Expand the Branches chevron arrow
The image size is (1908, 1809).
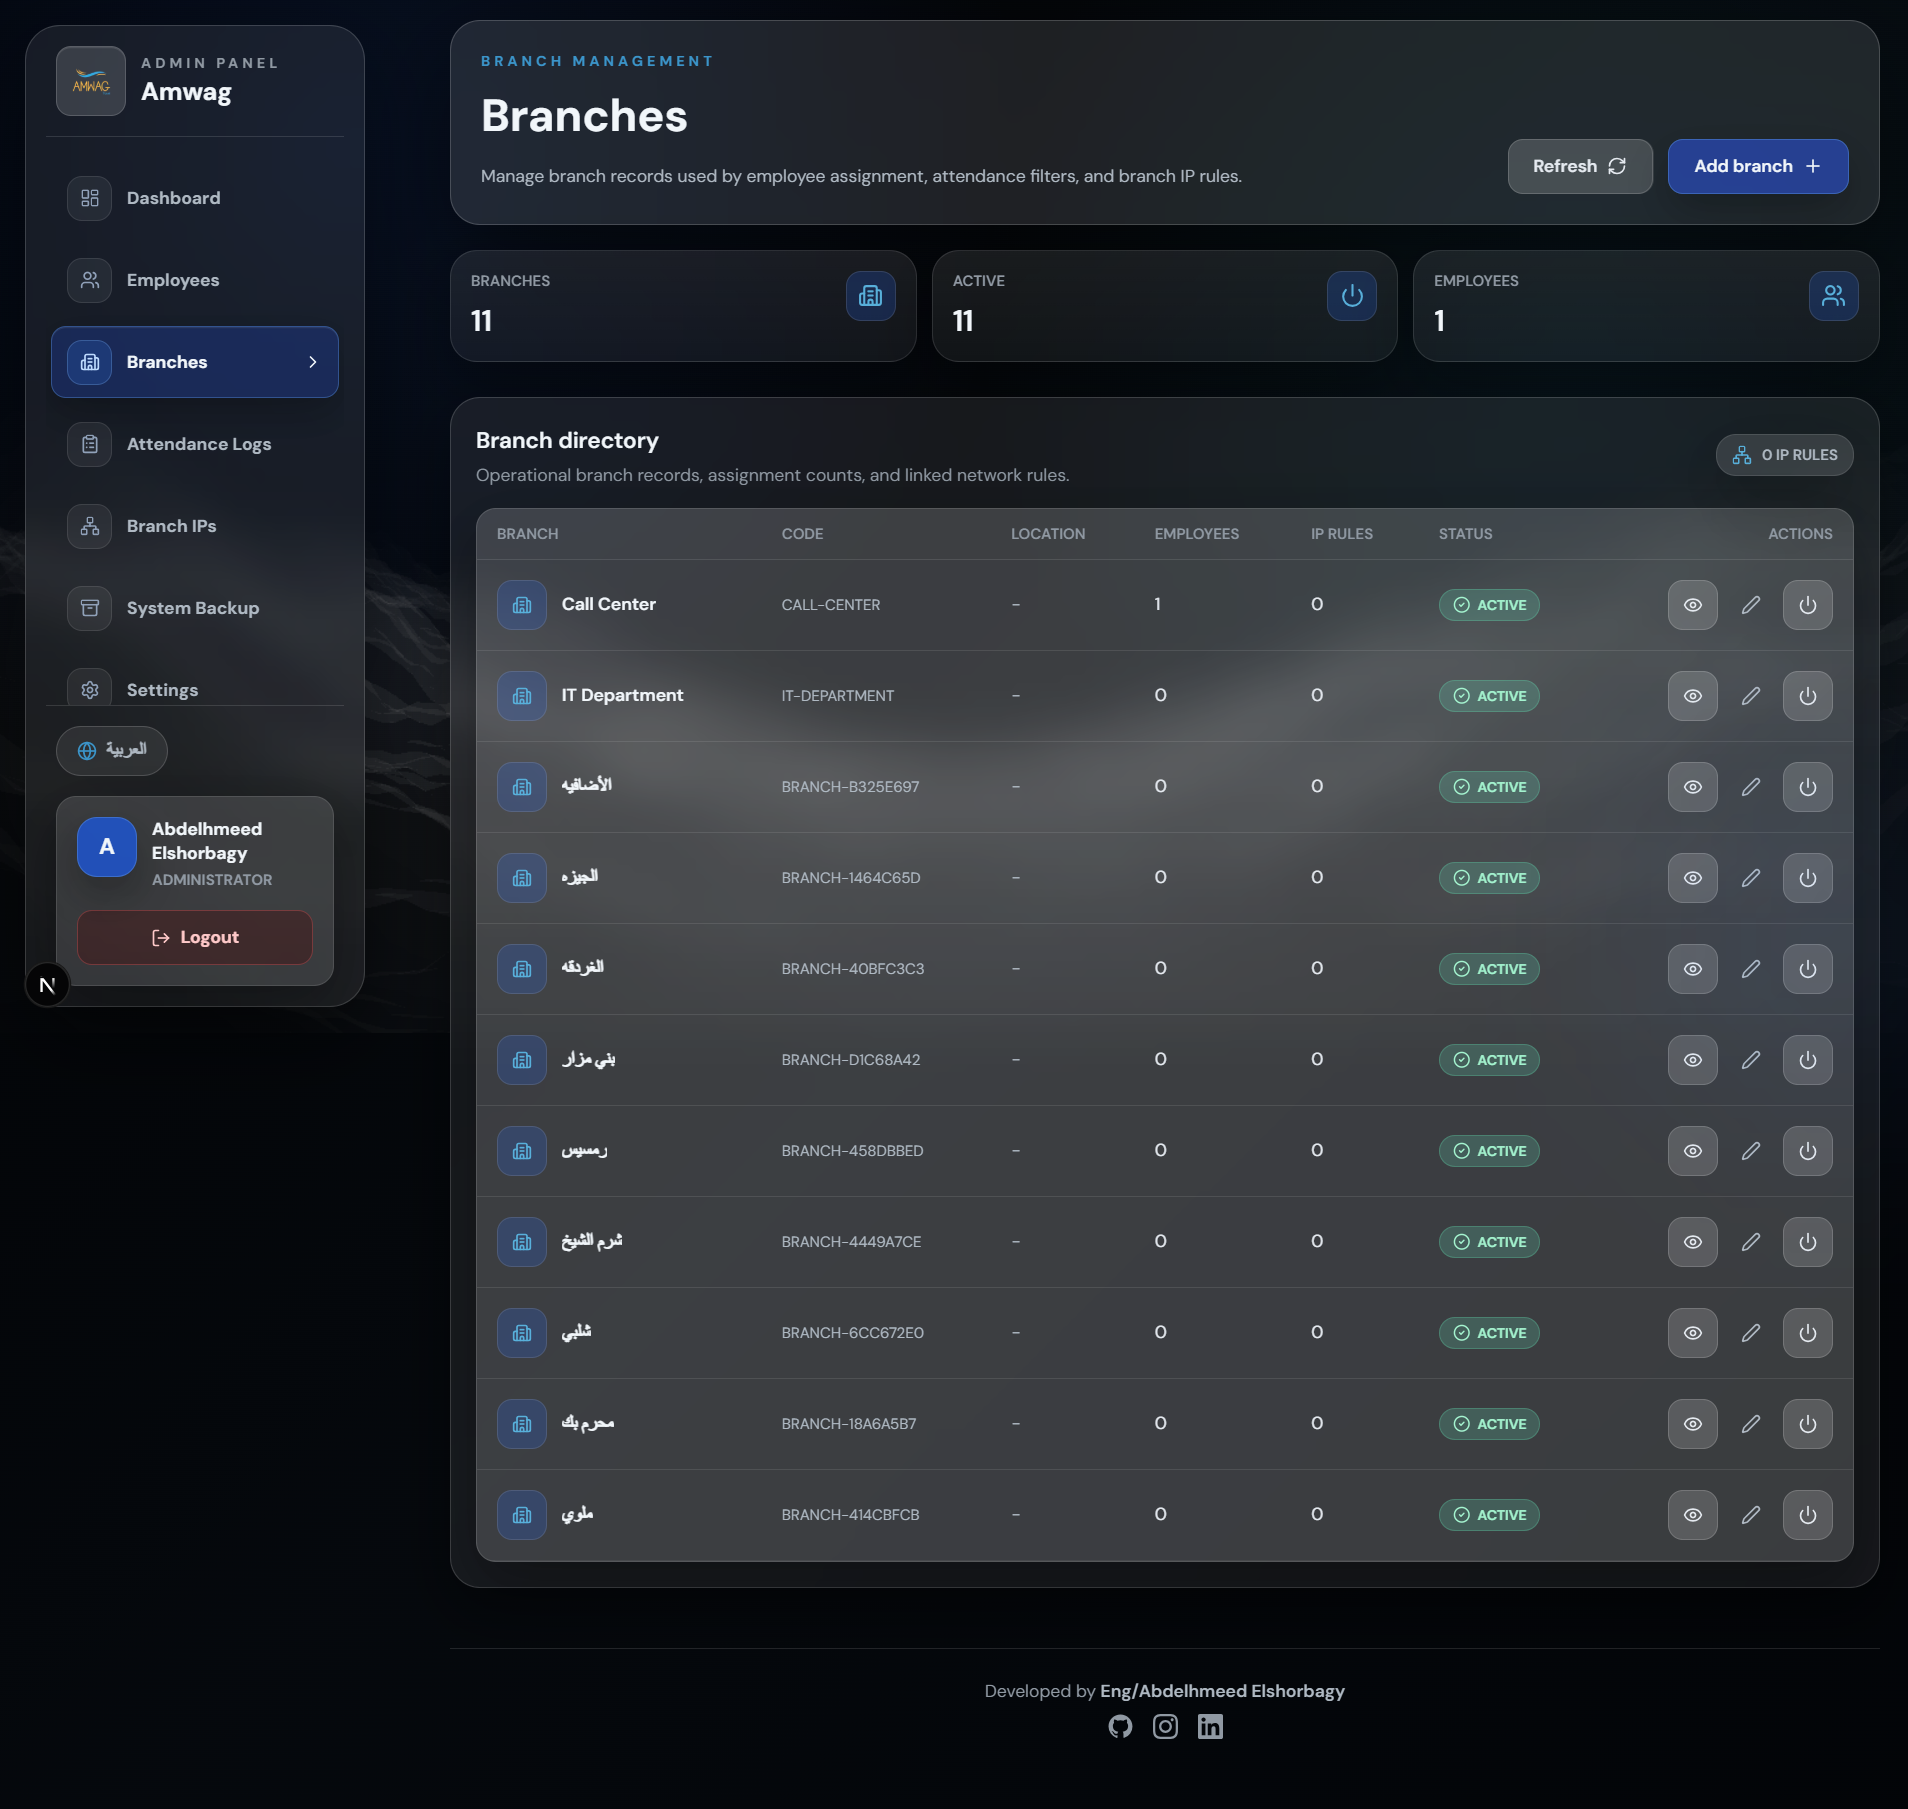click(313, 362)
